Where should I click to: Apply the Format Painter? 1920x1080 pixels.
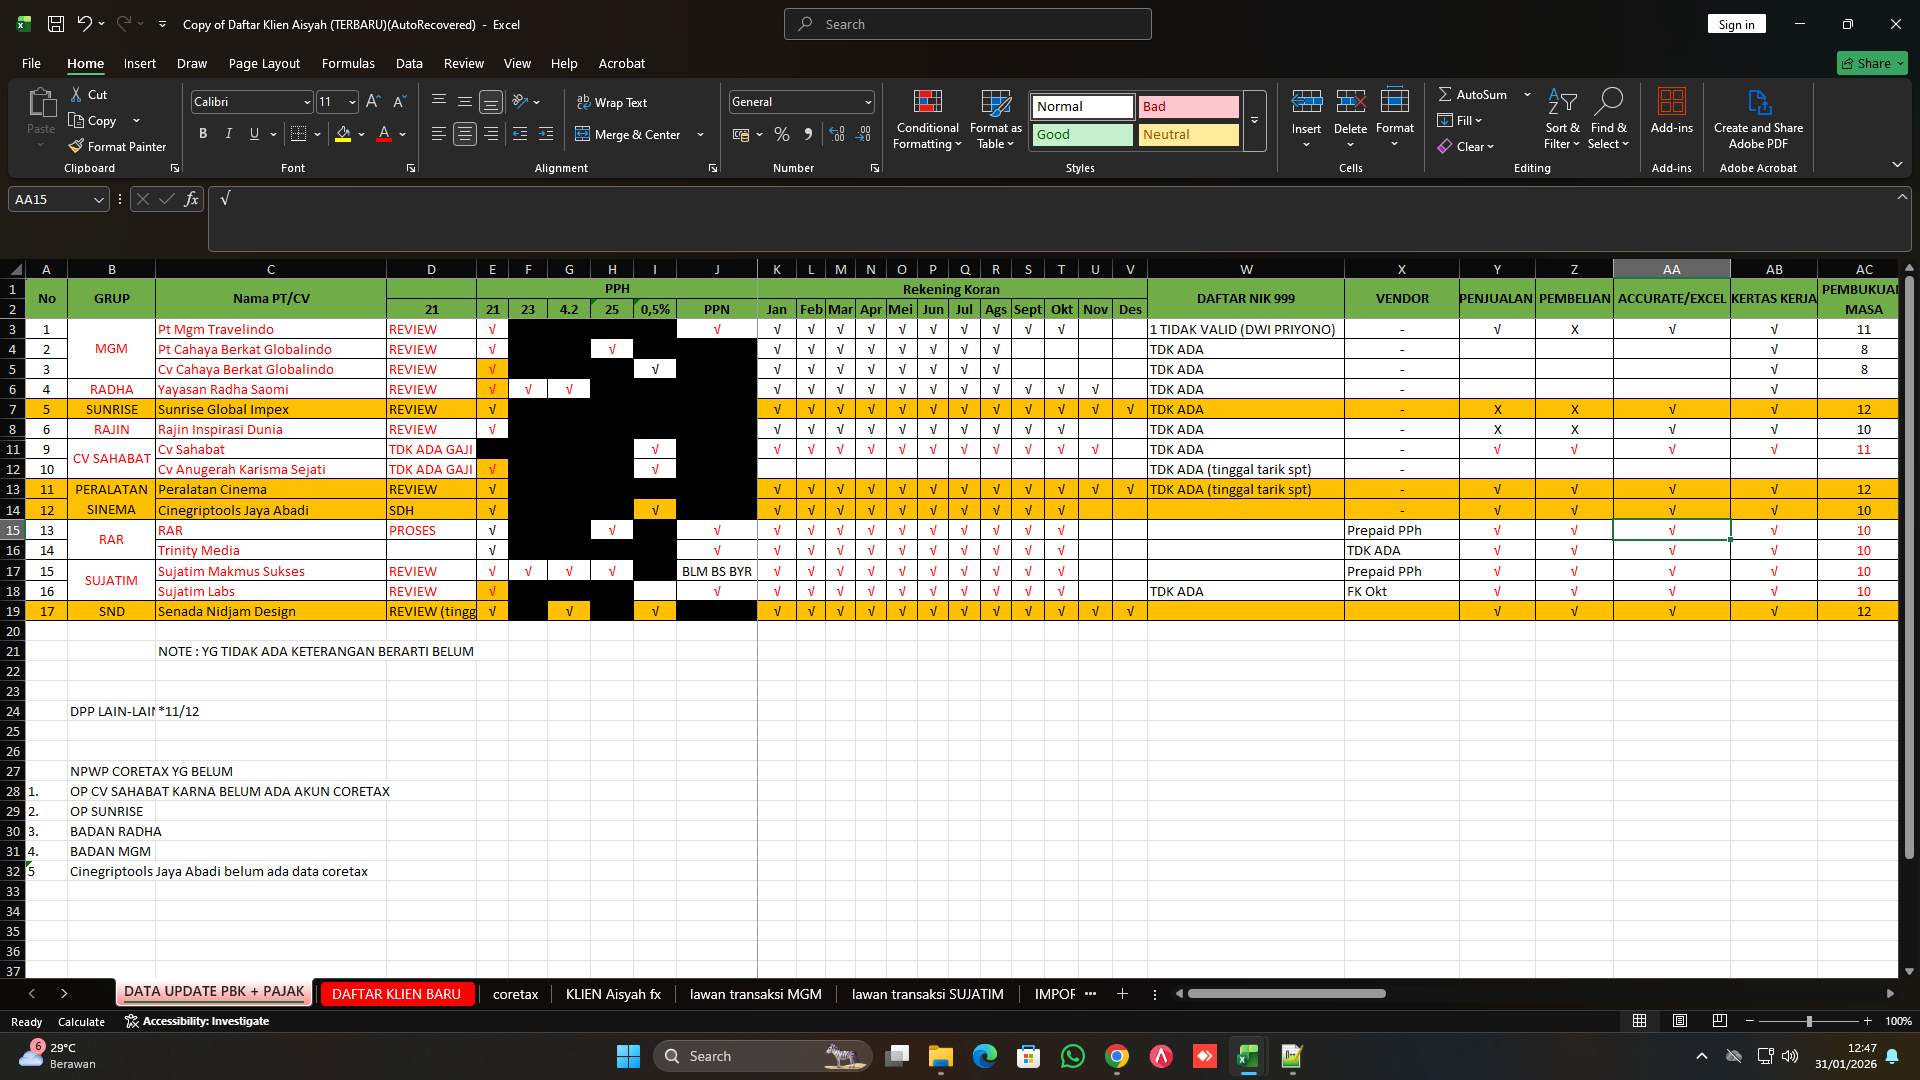[x=117, y=146]
